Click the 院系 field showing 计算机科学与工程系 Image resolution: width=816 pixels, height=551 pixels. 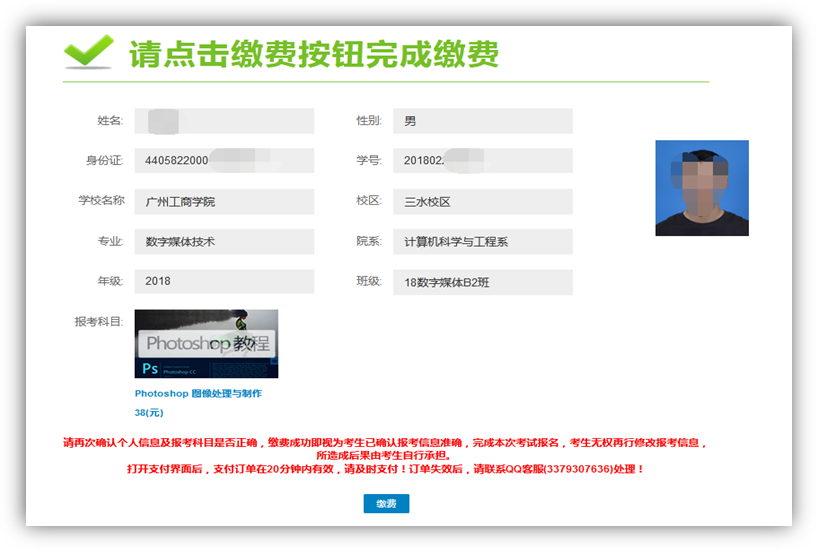pos(482,242)
